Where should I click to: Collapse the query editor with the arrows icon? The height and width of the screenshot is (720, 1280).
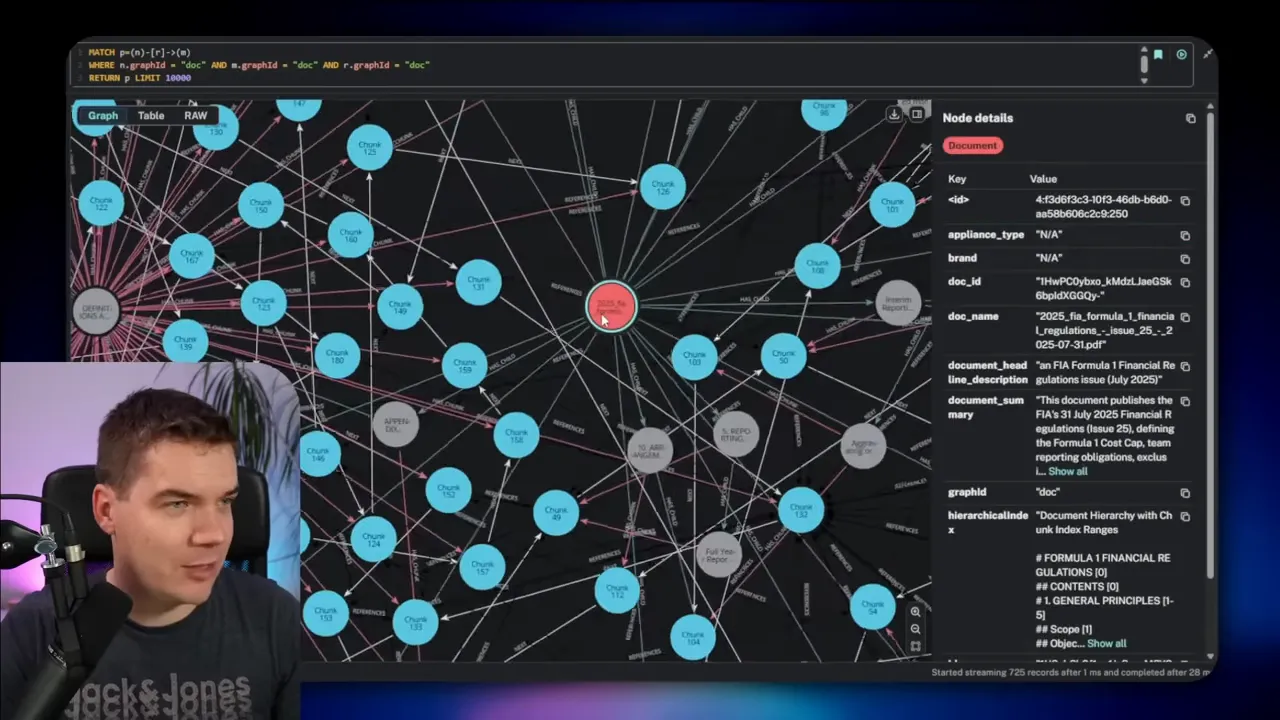tap(1207, 54)
